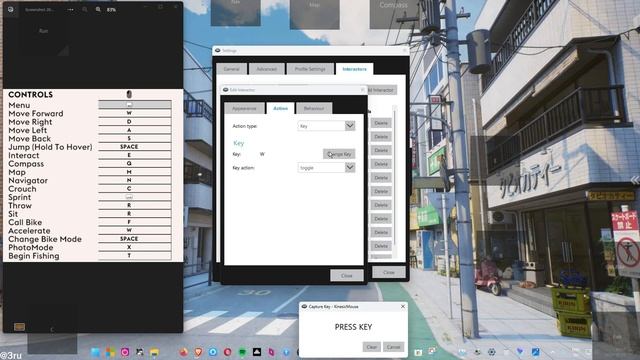This screenshot has width=640, height=360.
Task: Click the topmost Delete button in Interactors list
Action: click(x=381, y=123)
